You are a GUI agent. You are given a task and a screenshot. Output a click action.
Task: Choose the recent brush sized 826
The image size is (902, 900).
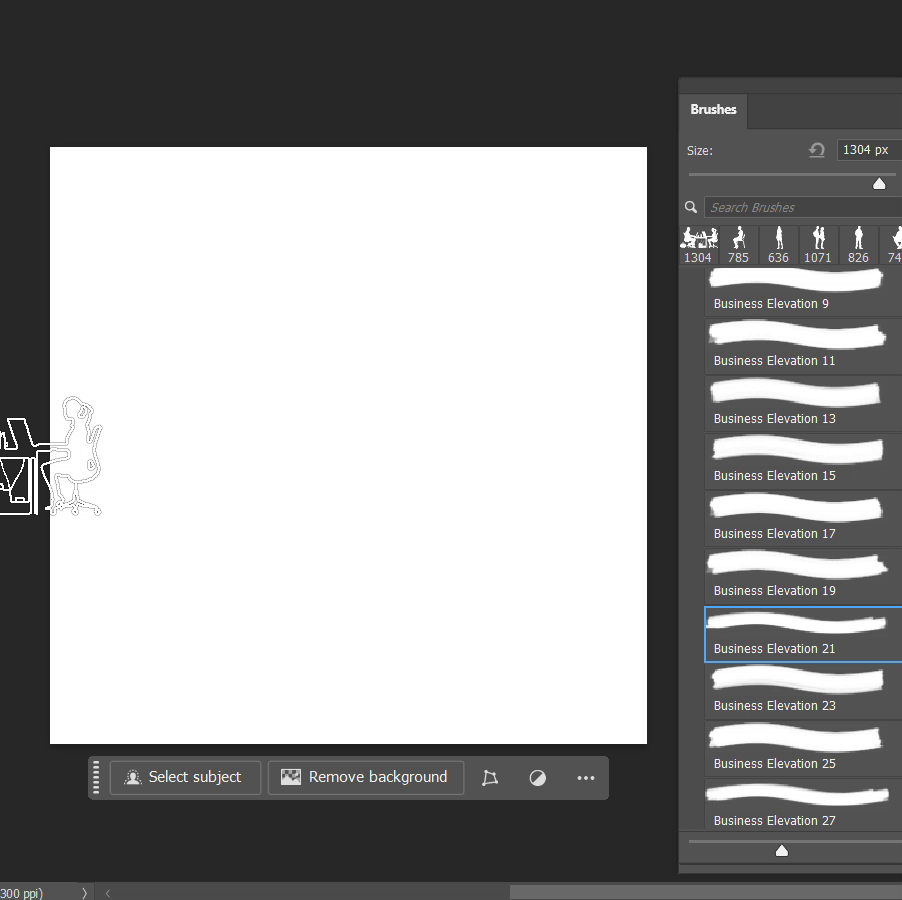858,245
